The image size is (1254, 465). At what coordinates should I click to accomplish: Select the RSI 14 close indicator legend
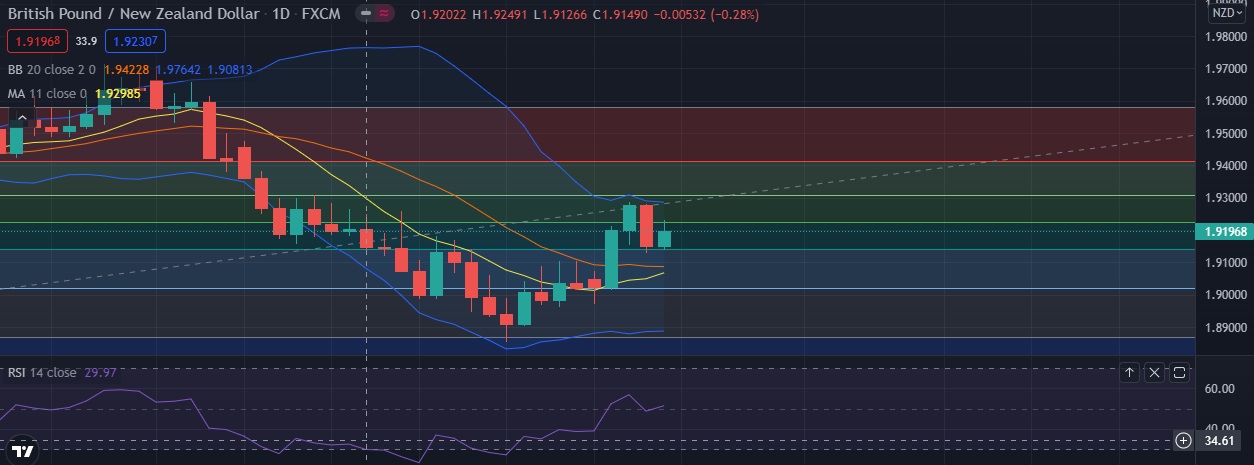(x=42, y=372)
